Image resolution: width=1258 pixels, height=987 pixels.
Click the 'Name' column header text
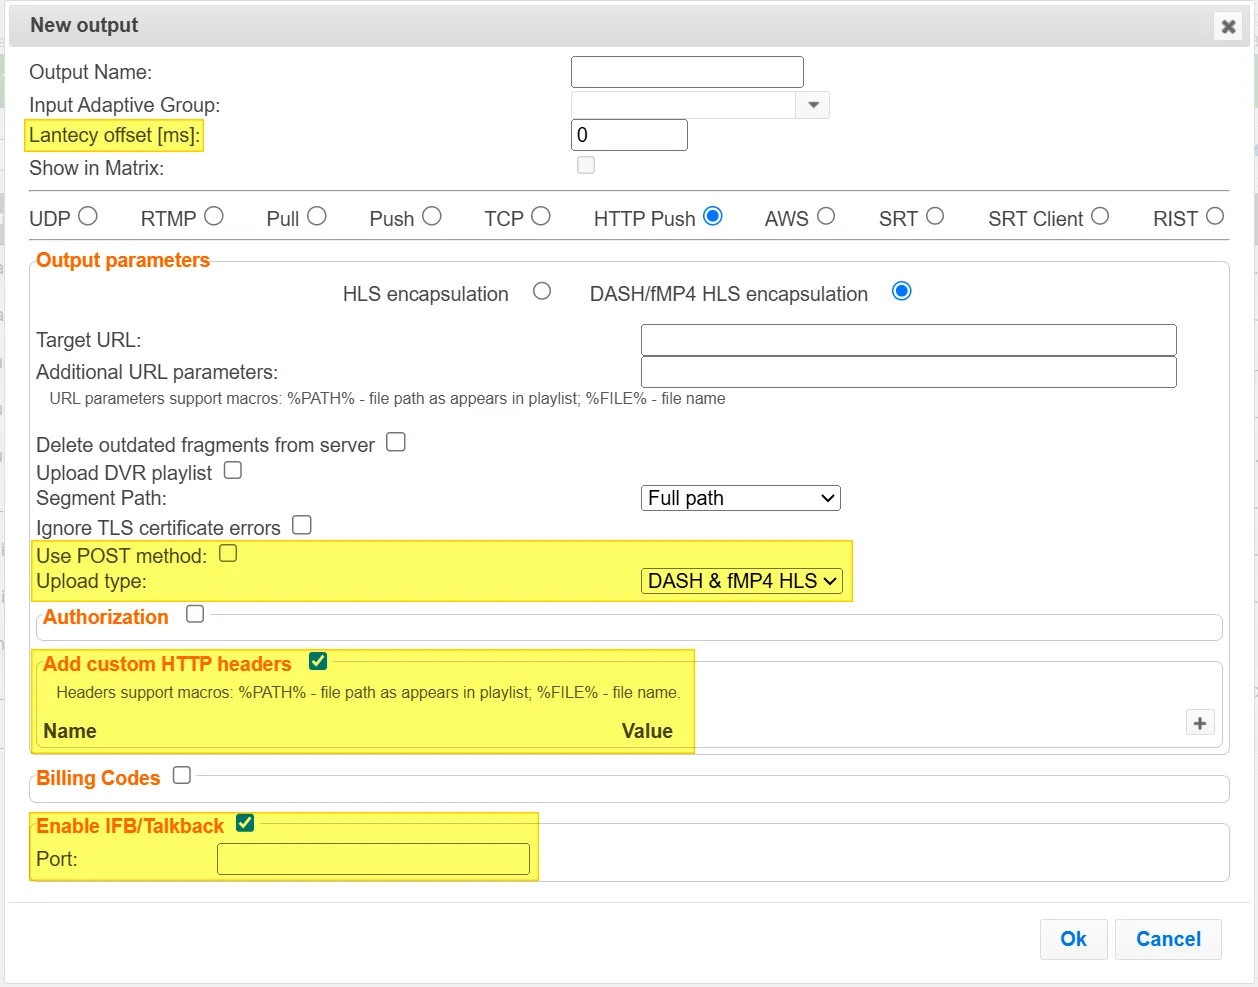coord(70,731)
